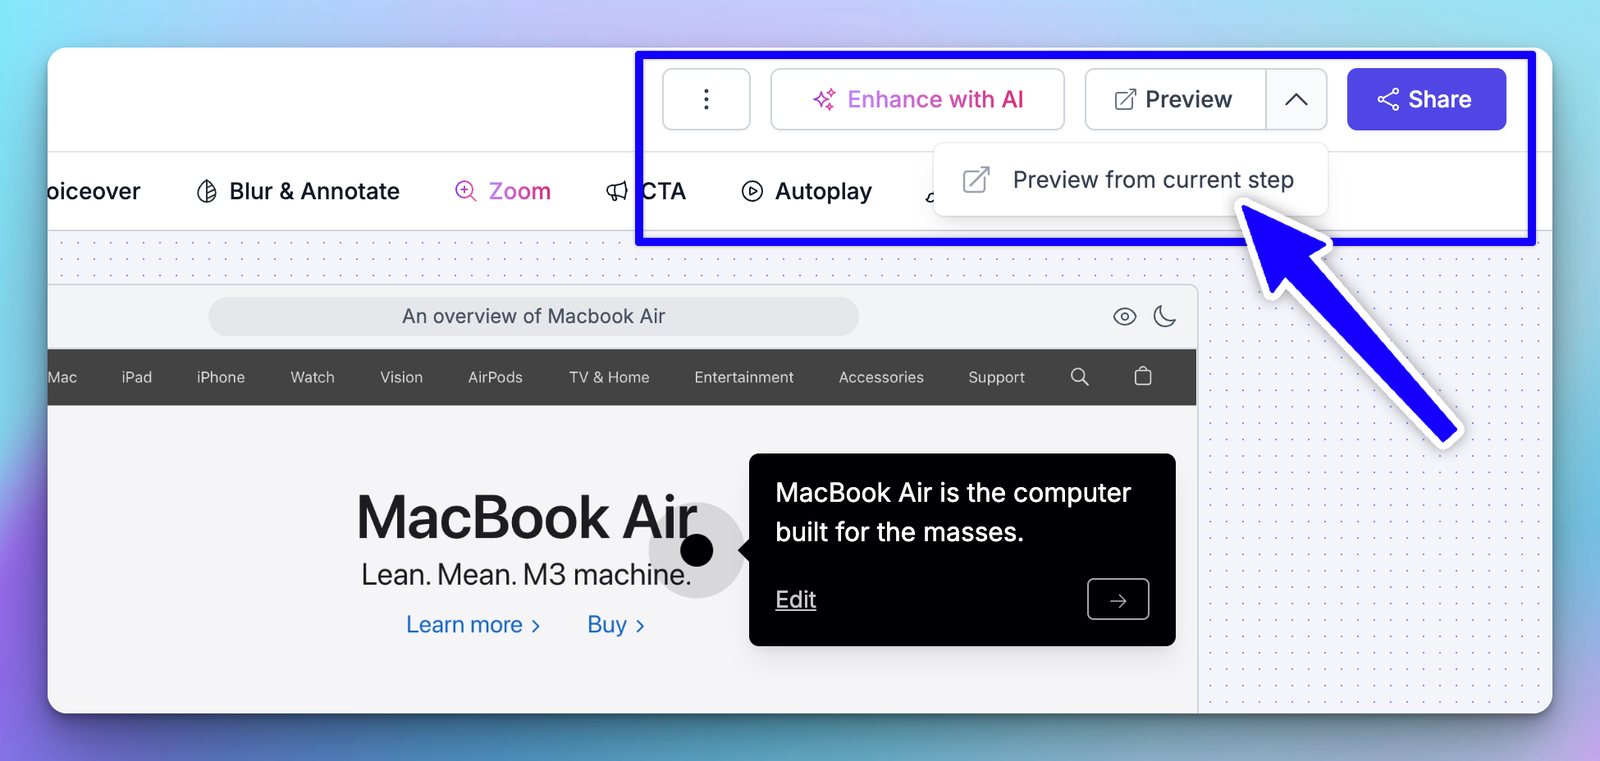Open the CTA megaphone option
The height and width of the screenshot is (761, 1600).
click(x=646, y=191)
